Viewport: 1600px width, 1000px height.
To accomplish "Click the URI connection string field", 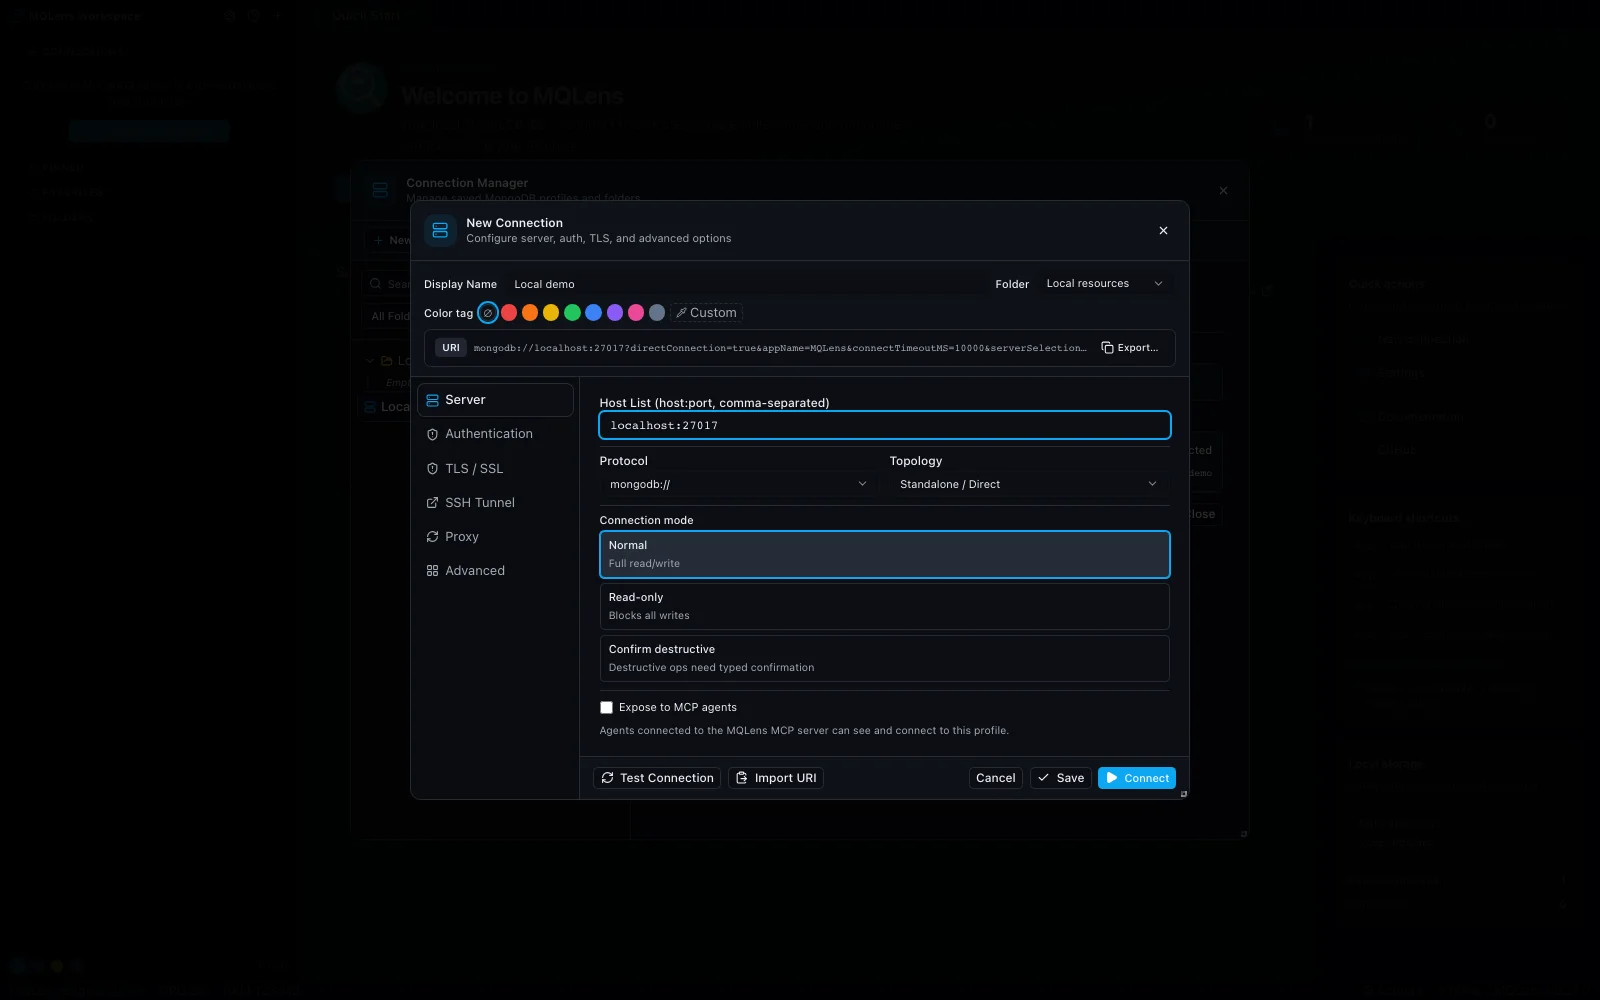I will tap(780, 348).
